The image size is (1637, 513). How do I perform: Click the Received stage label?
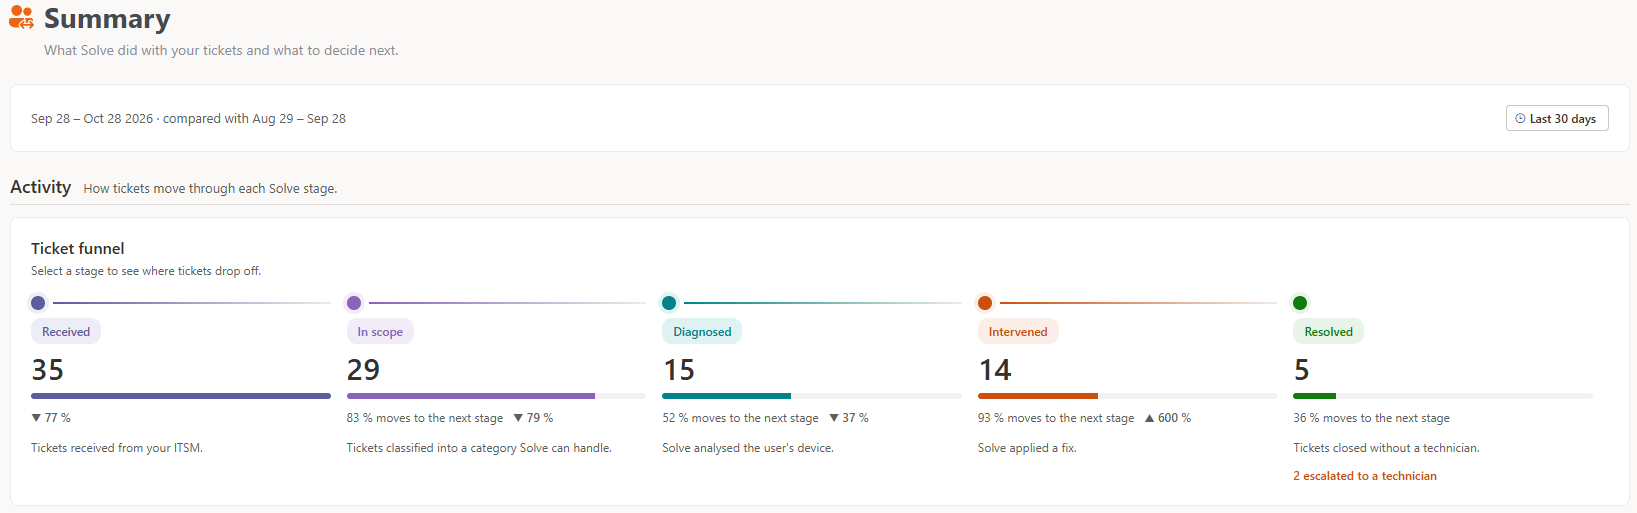(x=66, y=332)
